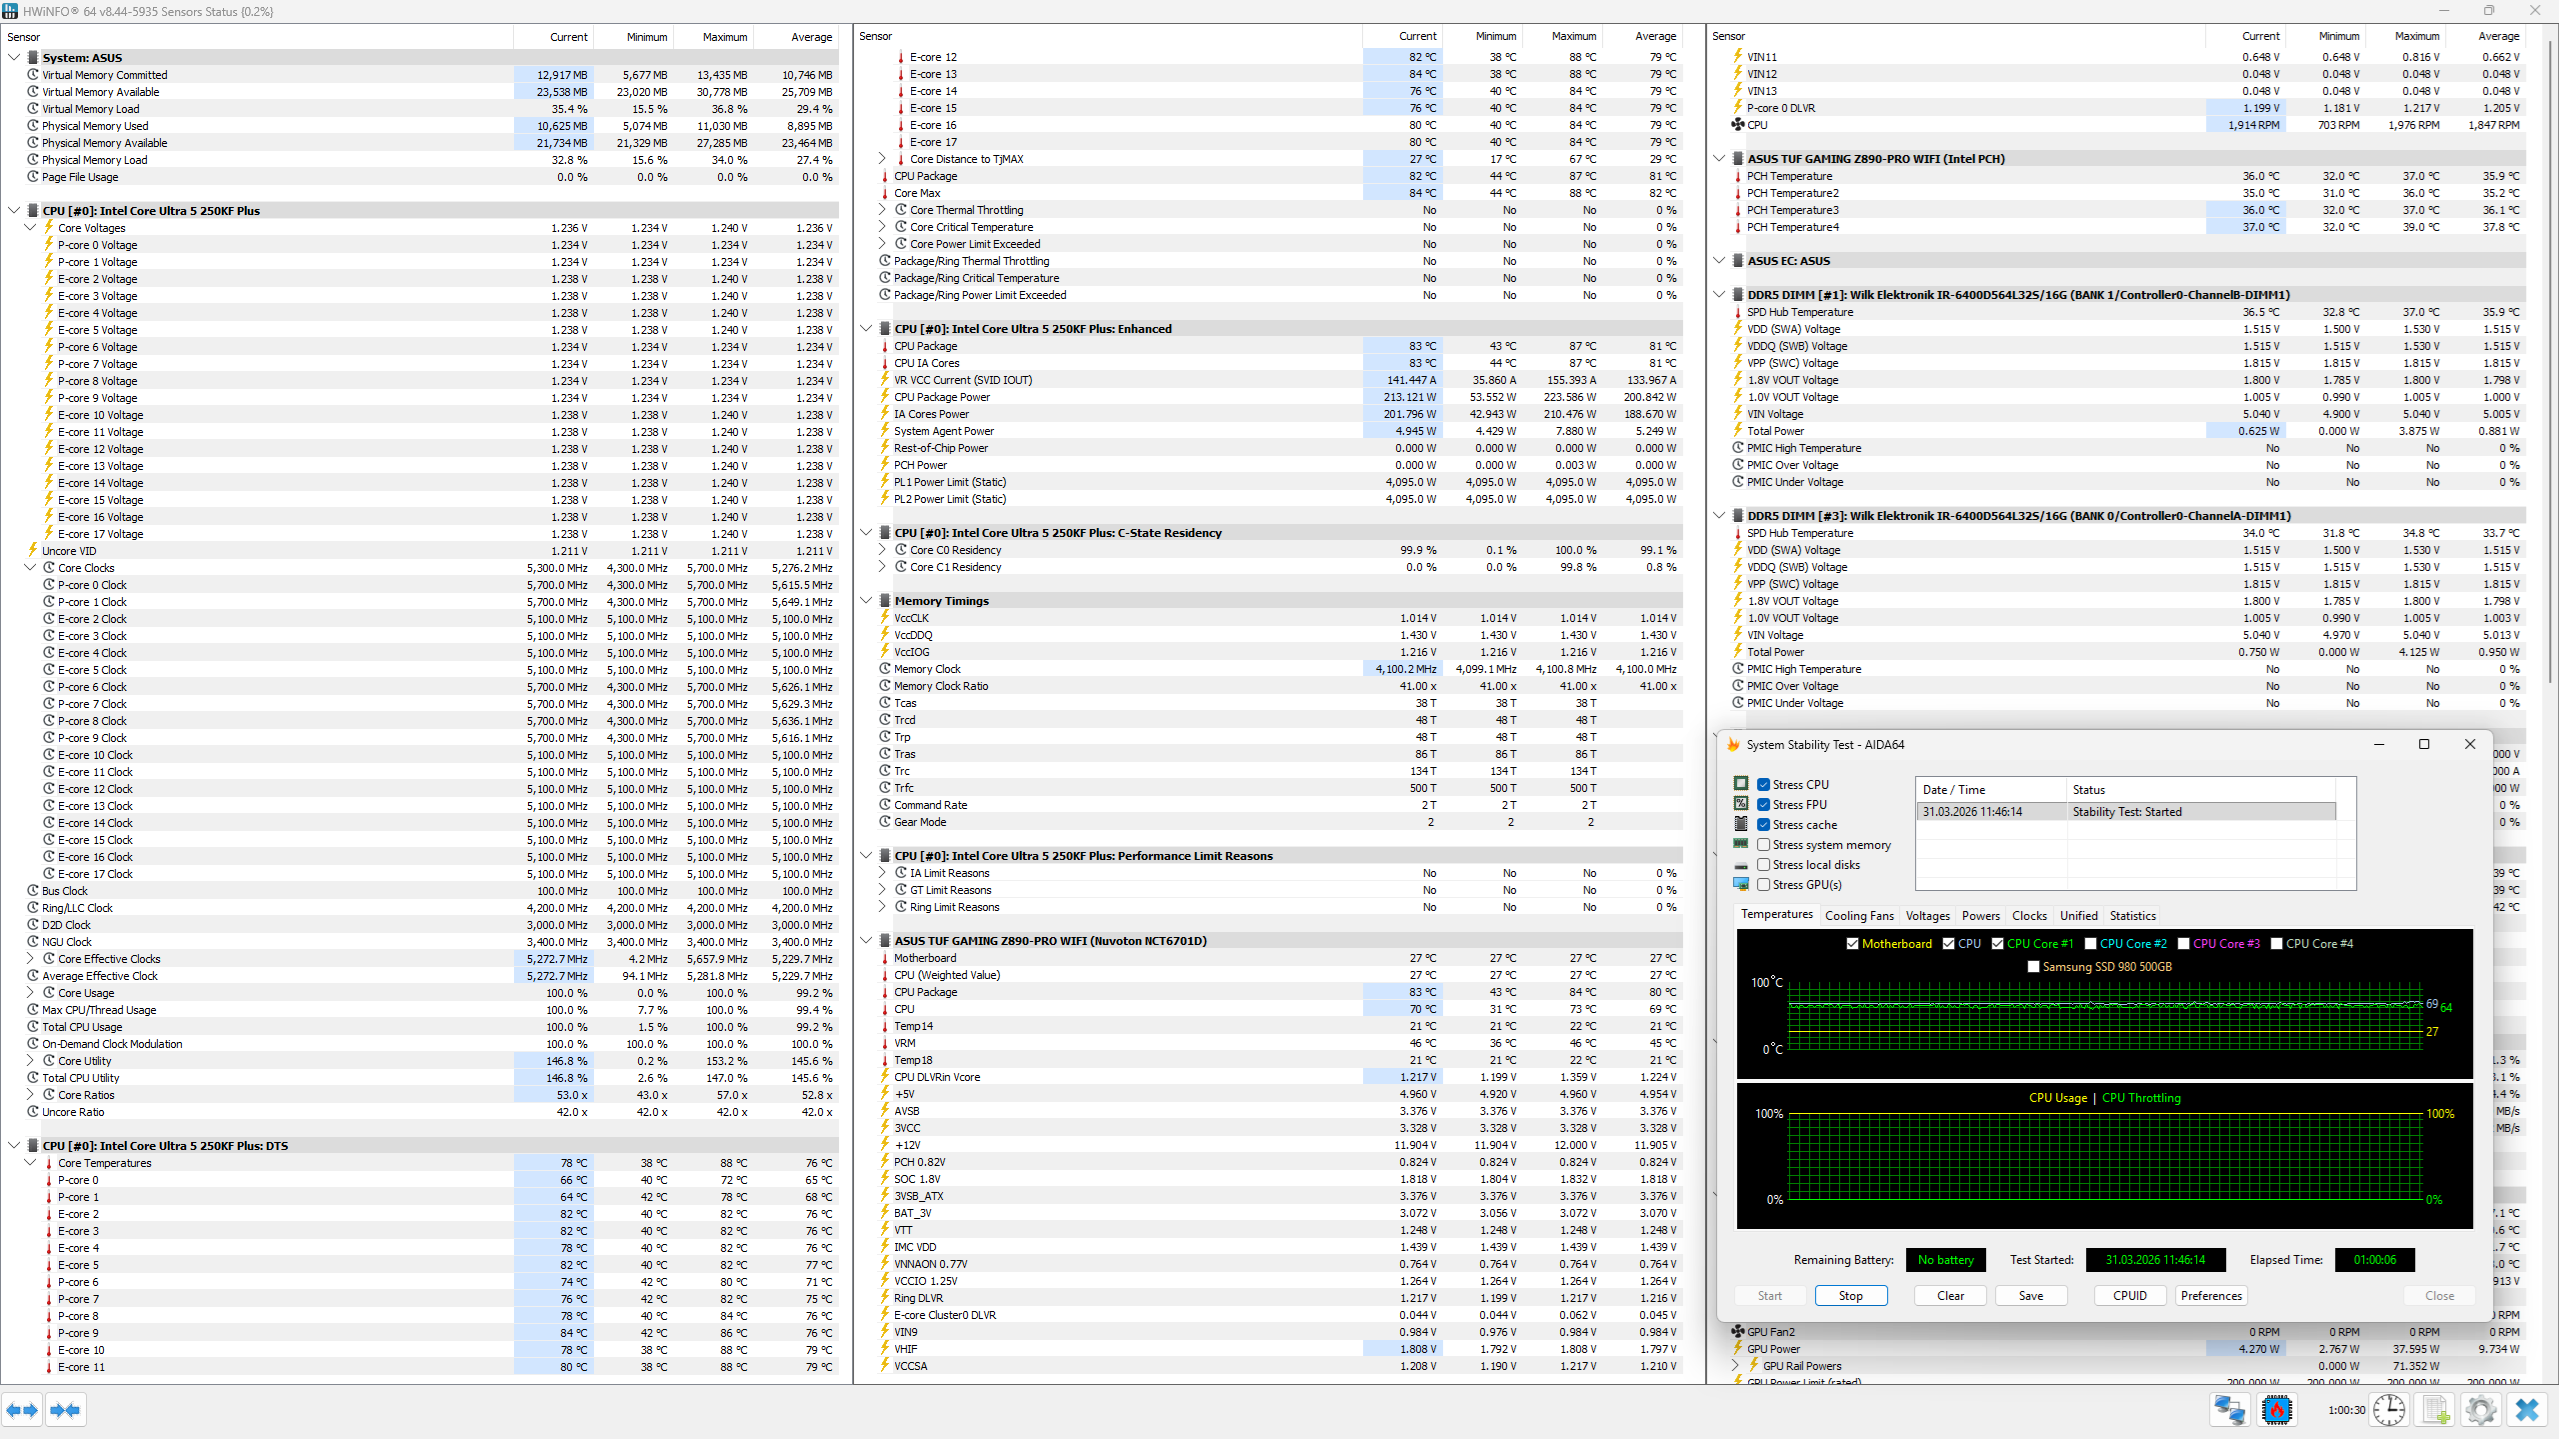Enable Stress system memory checkbox
The height and width of the screenshot is (1439, 2559).
[1764, 845]
